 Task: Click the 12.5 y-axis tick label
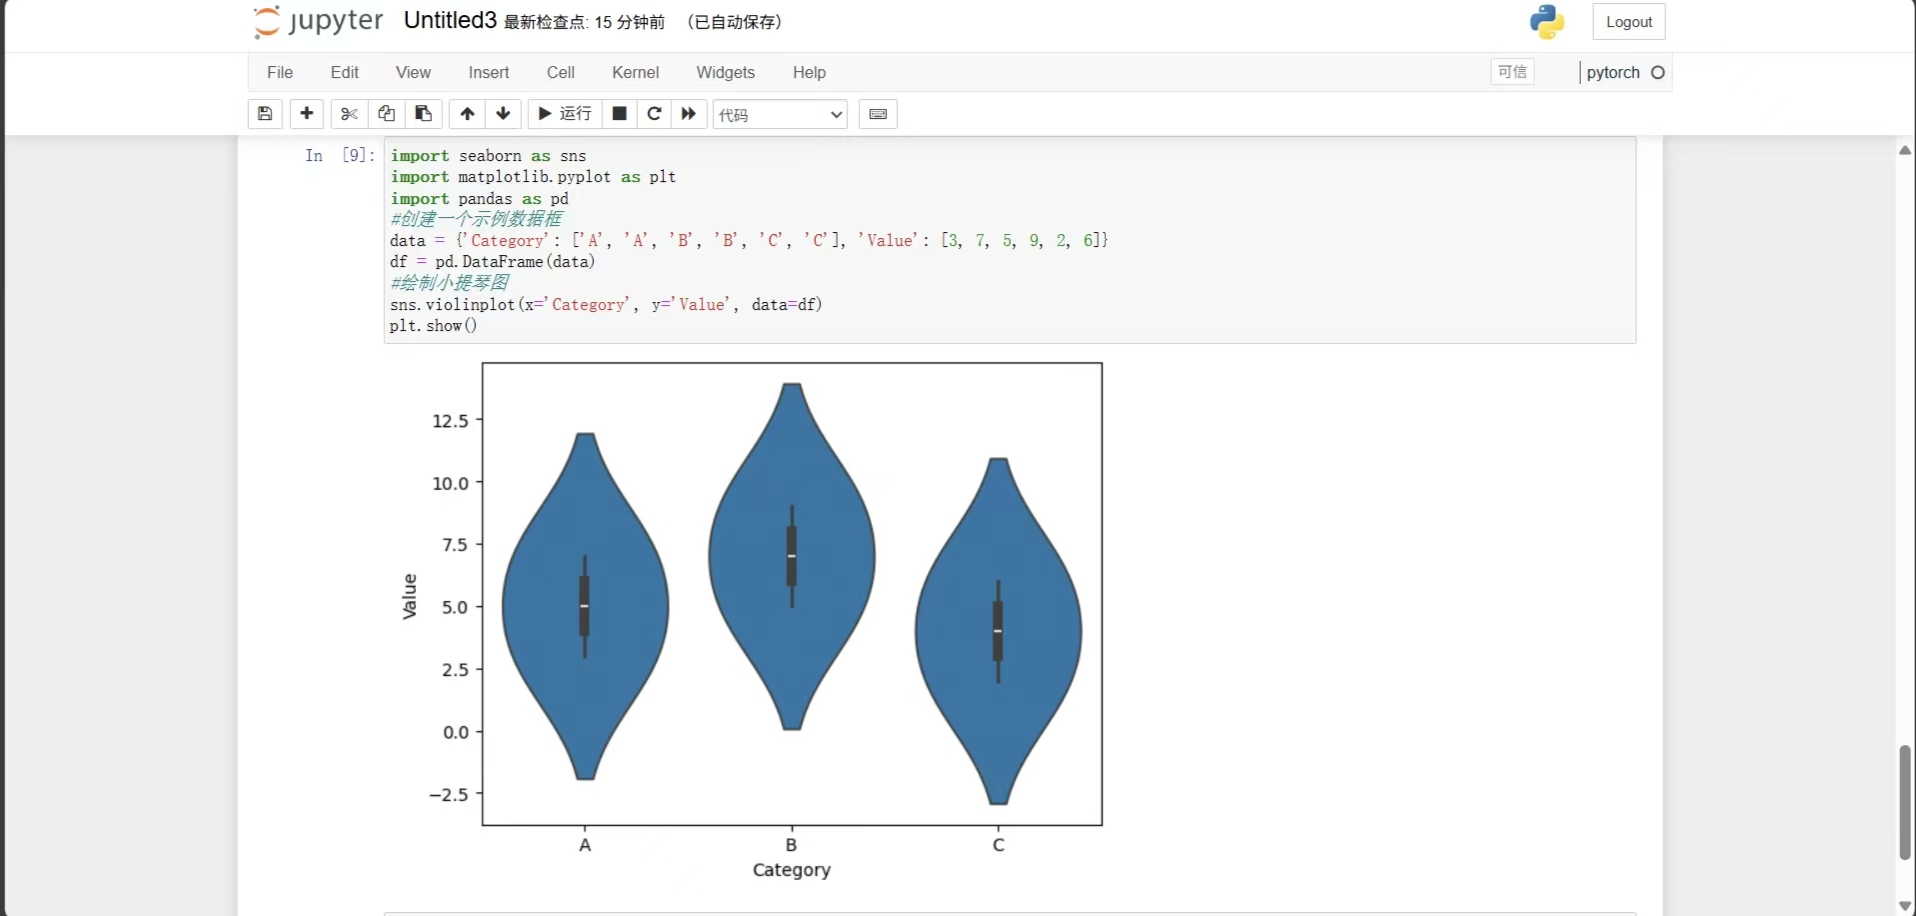pos(450,421)
